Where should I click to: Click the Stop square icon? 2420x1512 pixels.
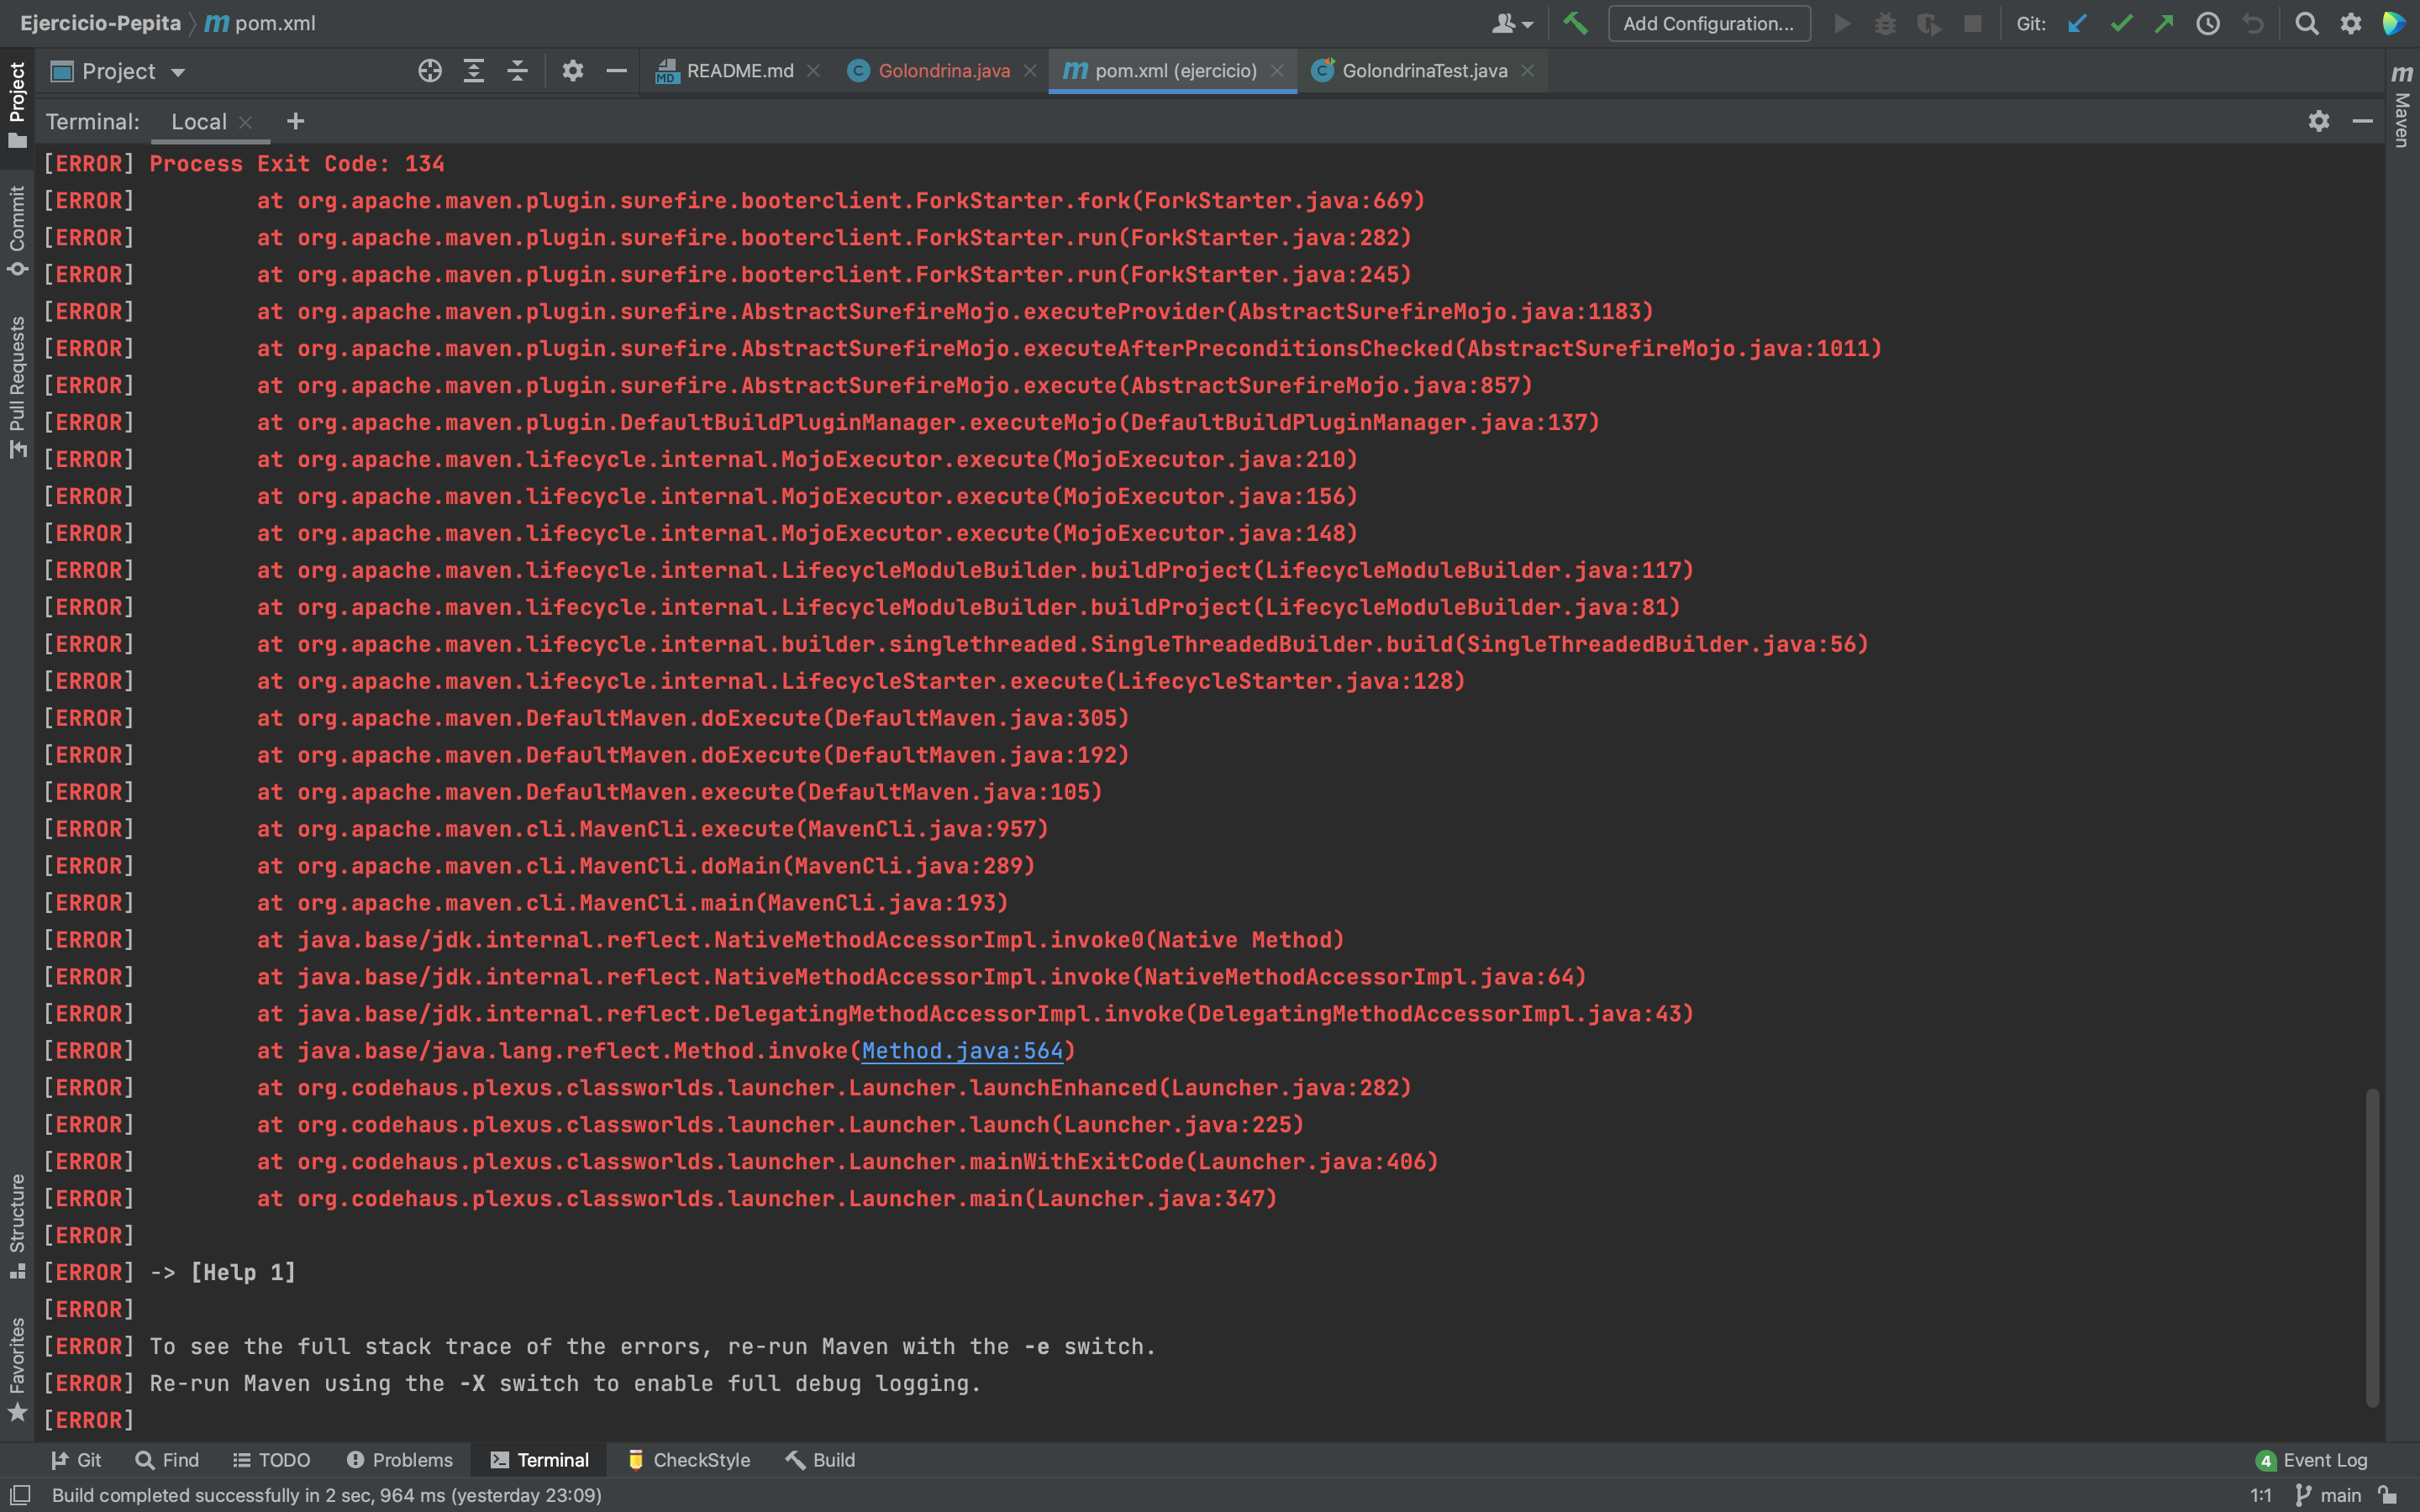(x=1972, y=23)
